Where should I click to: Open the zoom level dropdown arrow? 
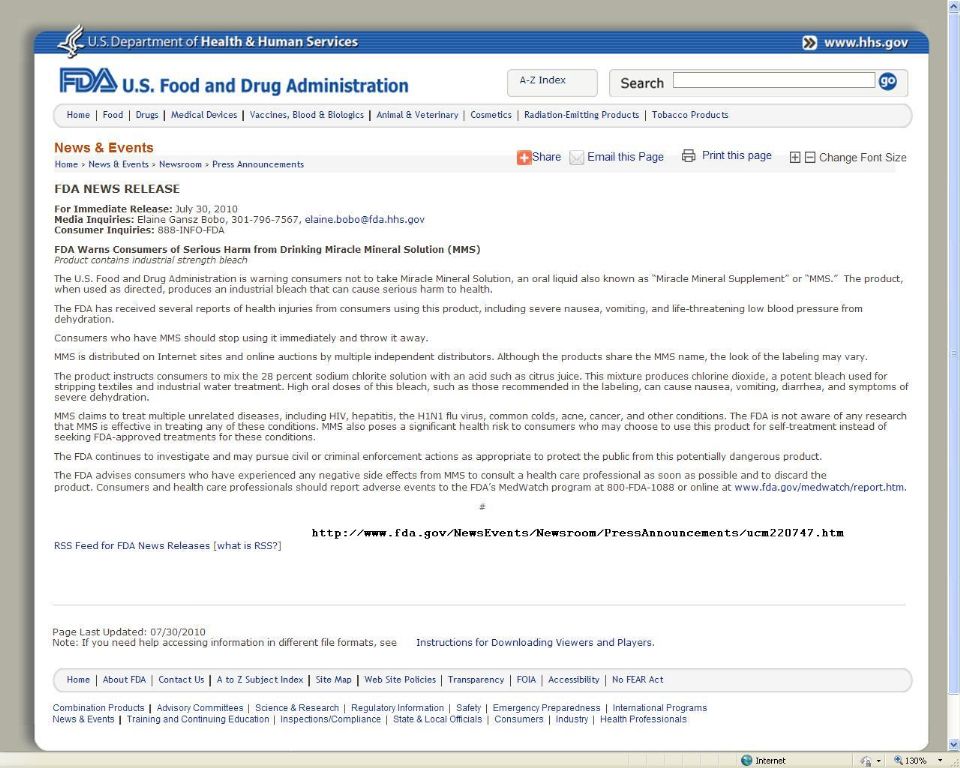point(940,761)
